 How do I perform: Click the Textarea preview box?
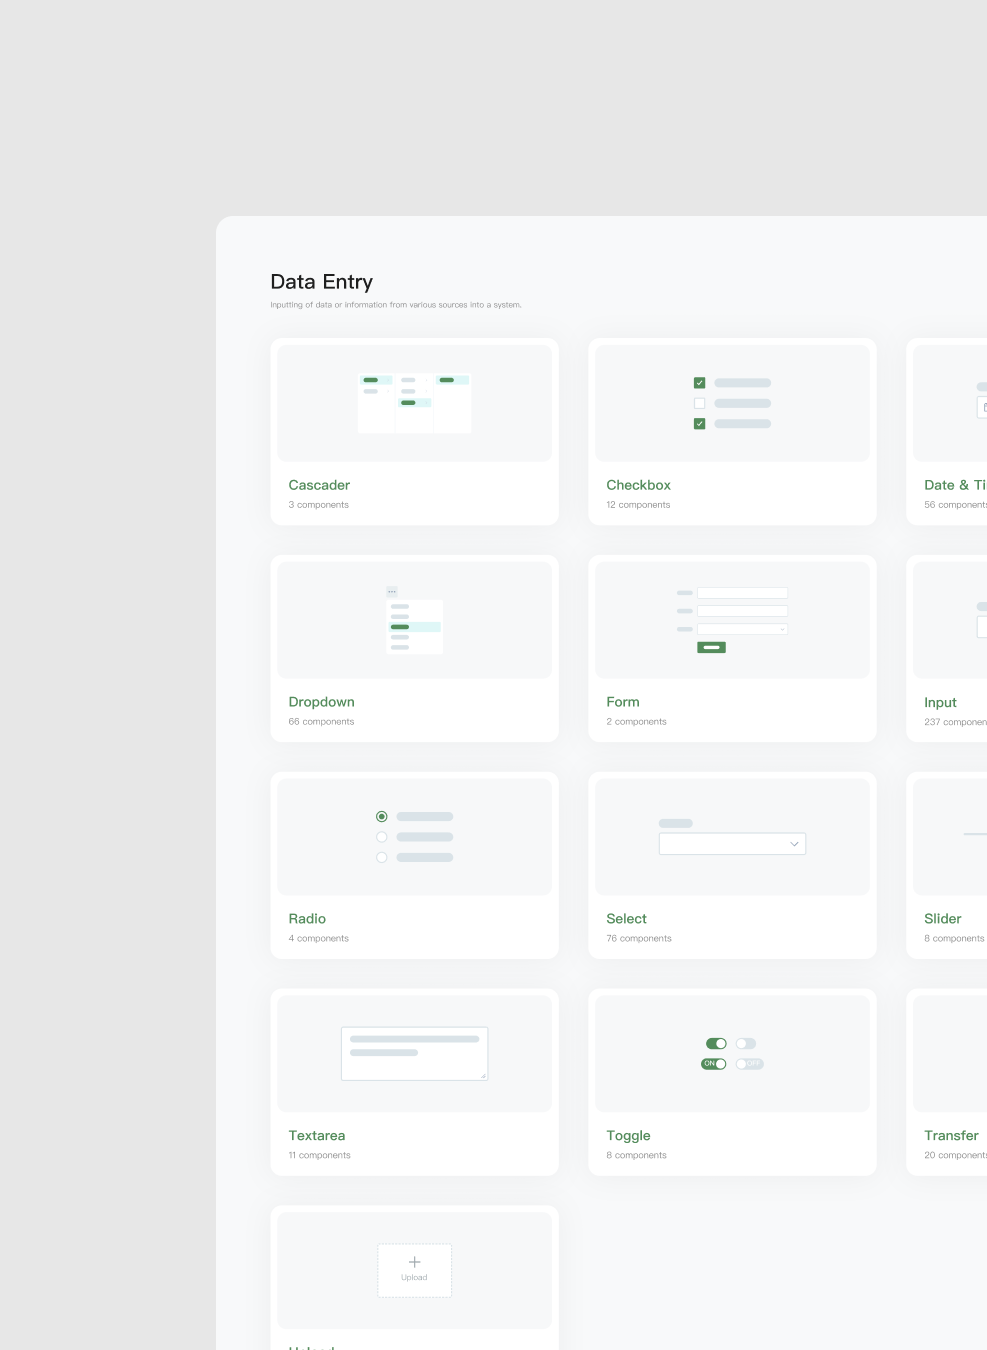(x=414, y=1053)
